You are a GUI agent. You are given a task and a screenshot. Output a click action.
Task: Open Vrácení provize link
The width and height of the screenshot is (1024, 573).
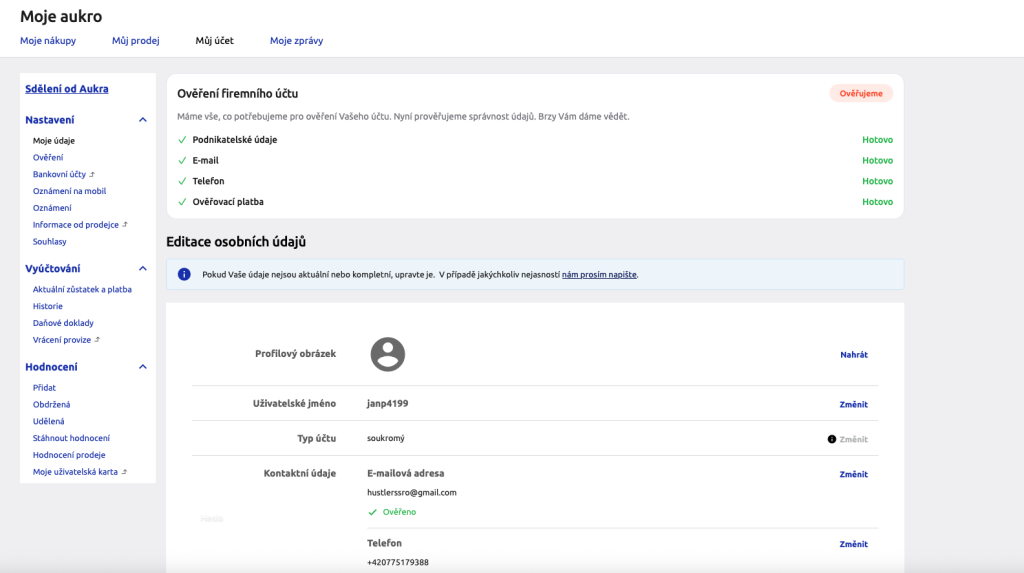[62, 340]
